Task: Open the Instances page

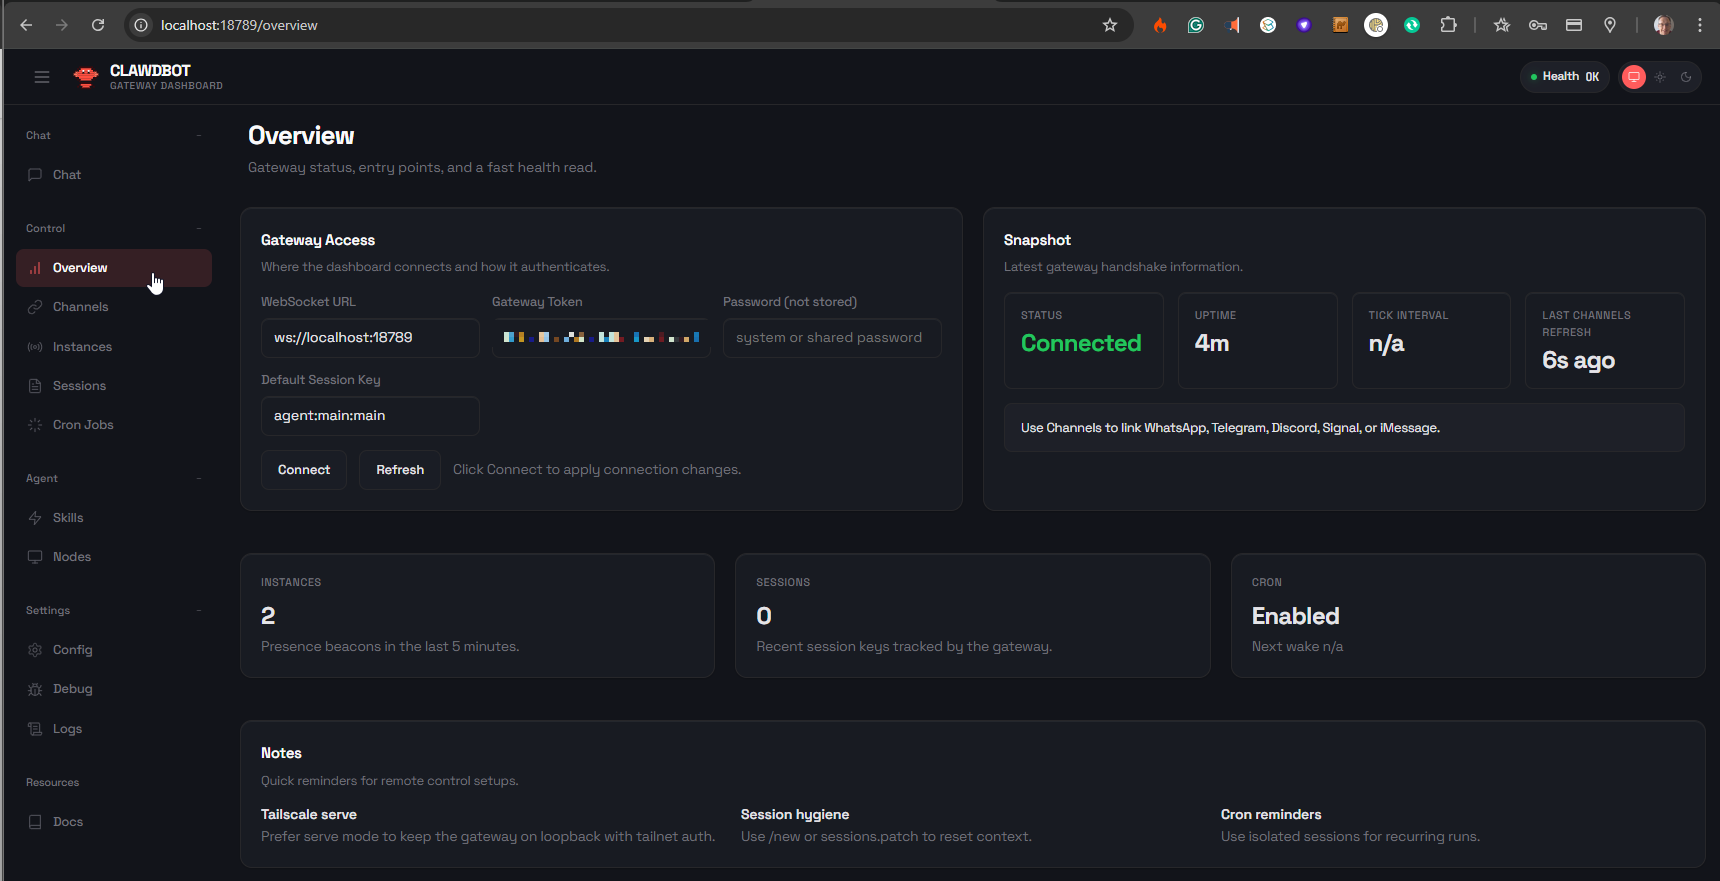Action: 82,347
